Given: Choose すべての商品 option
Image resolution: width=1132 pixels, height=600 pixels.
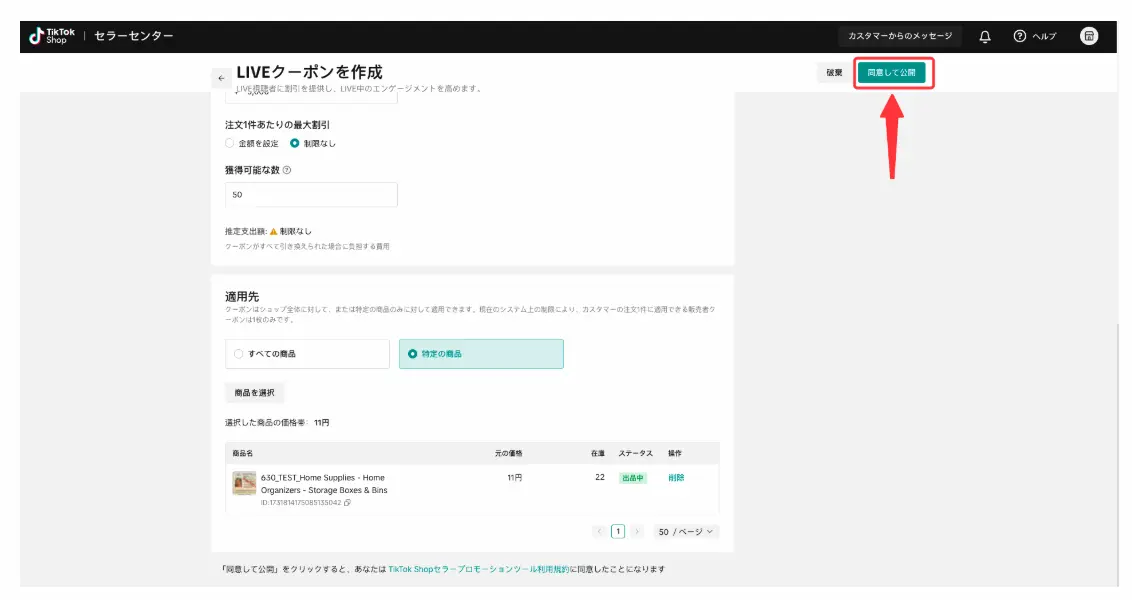Looking at the screenshot, I should coord(307,354).
